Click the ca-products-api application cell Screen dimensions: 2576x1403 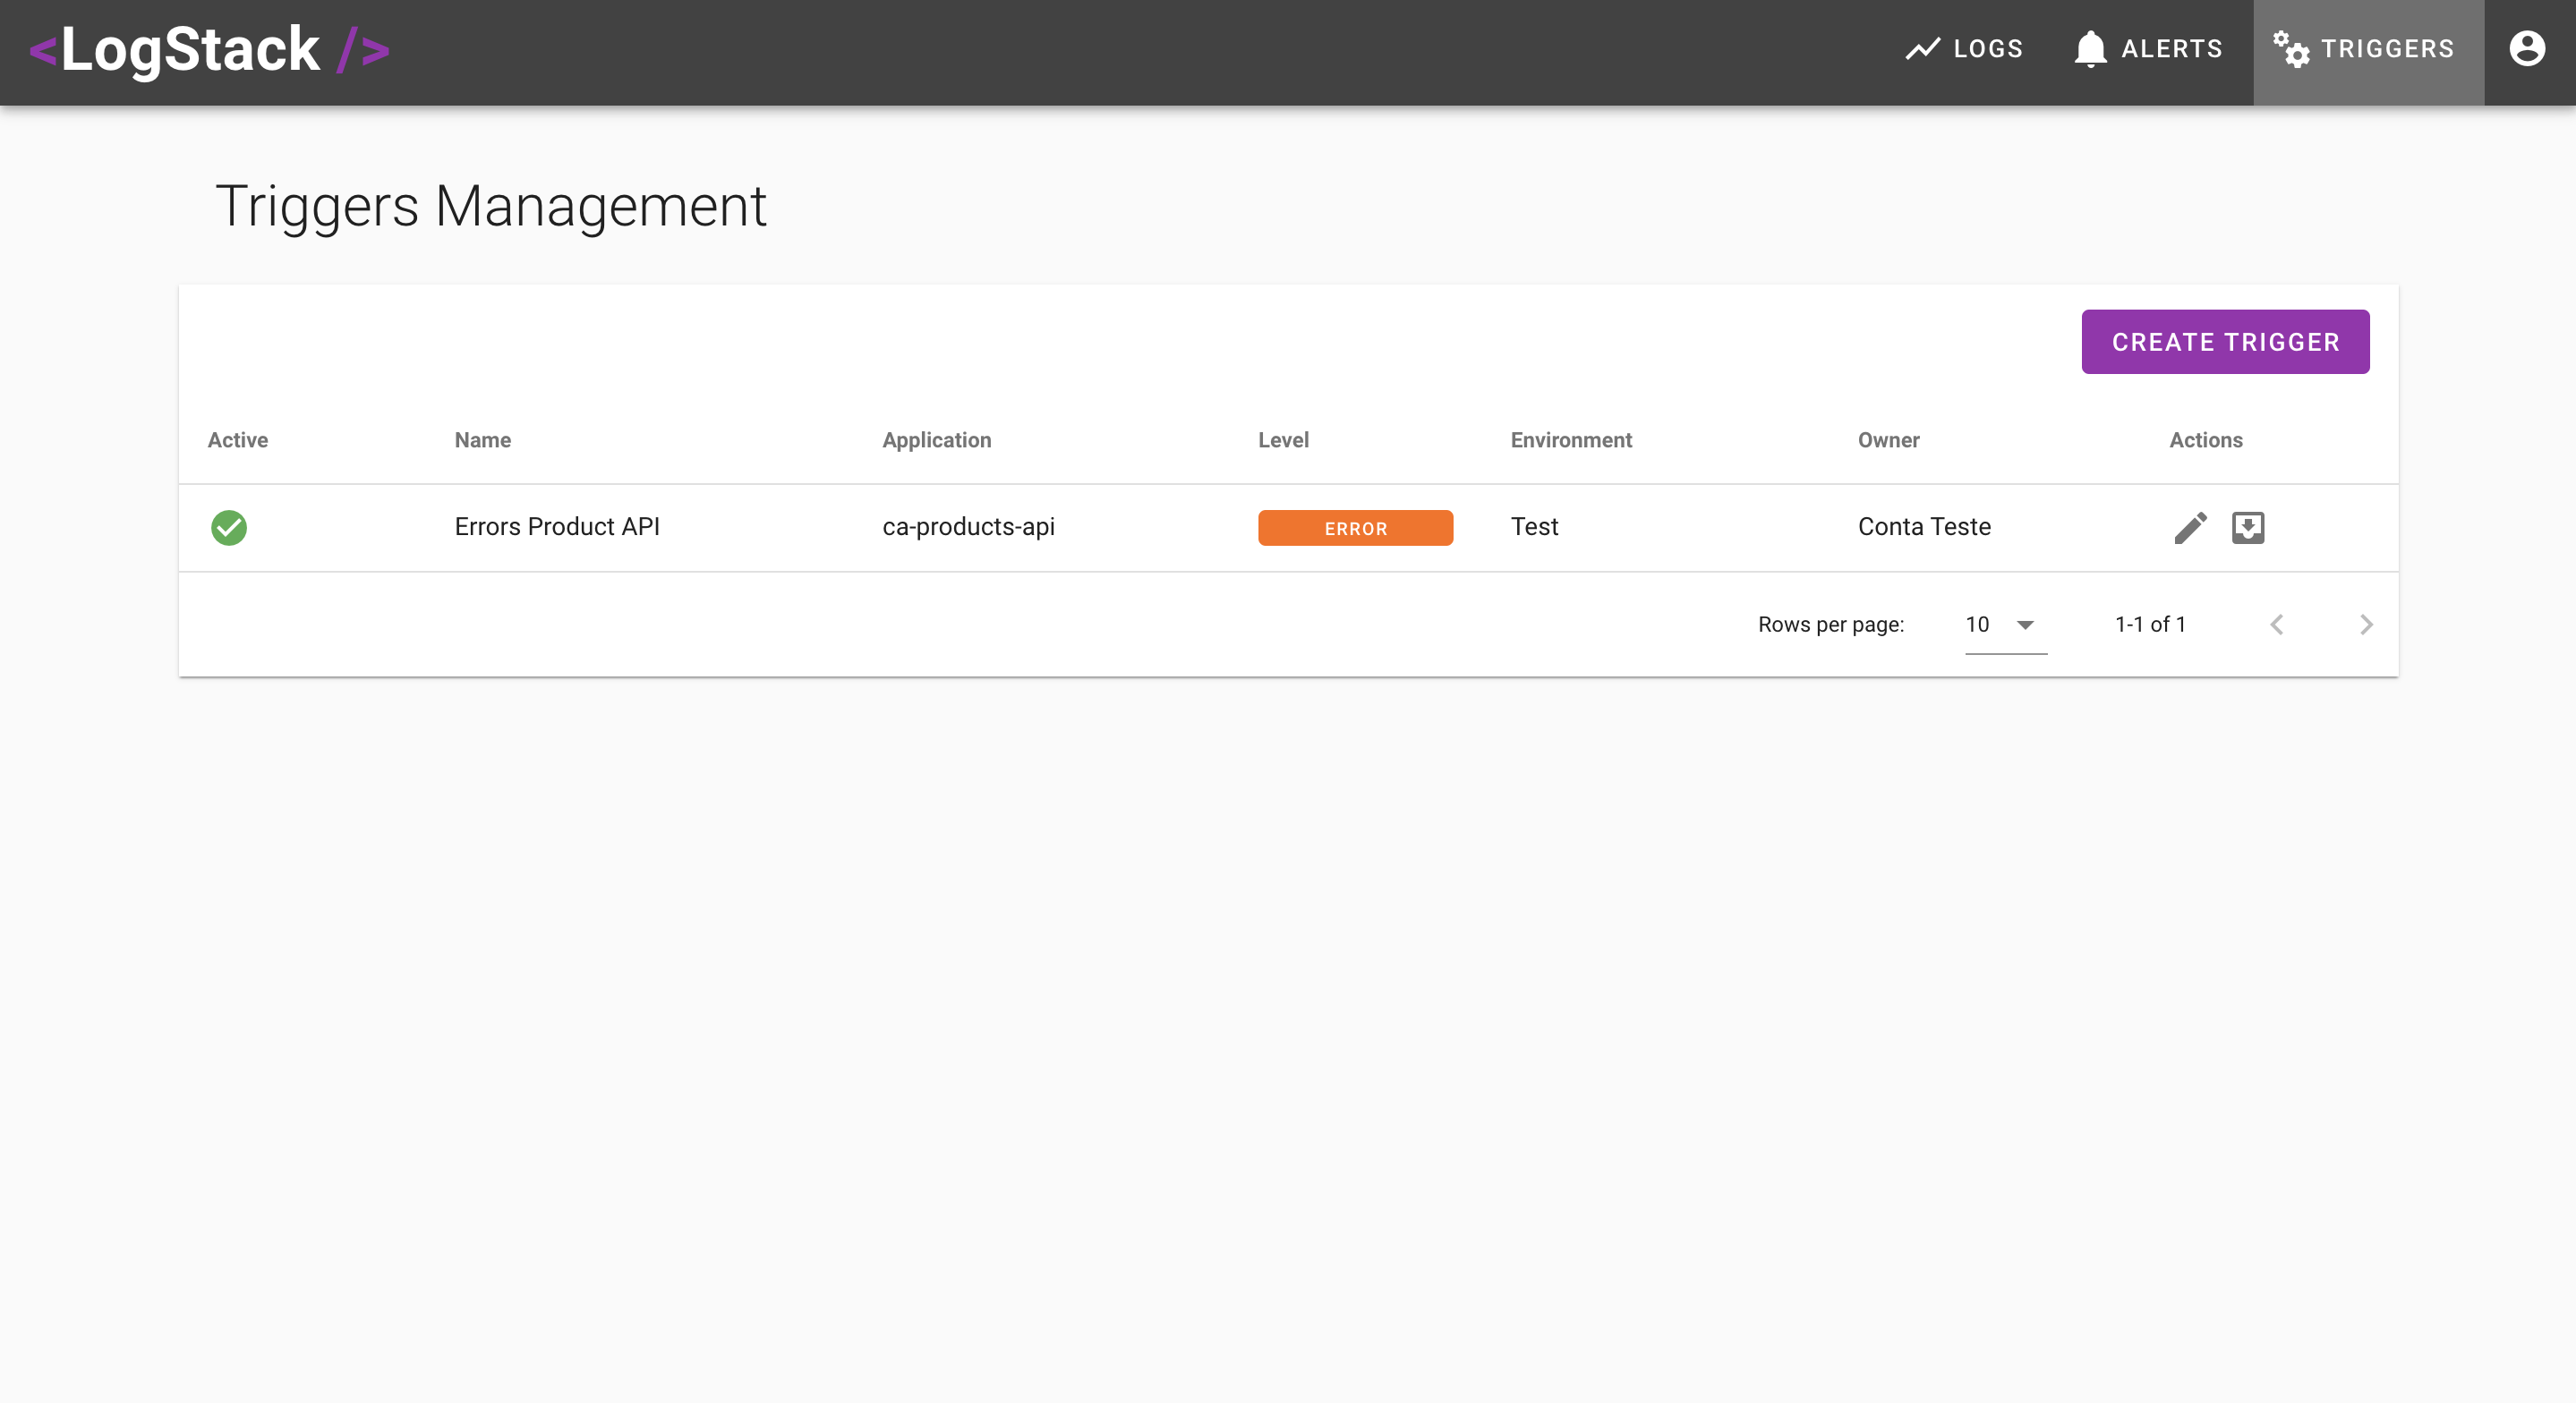tap(968, 527)
